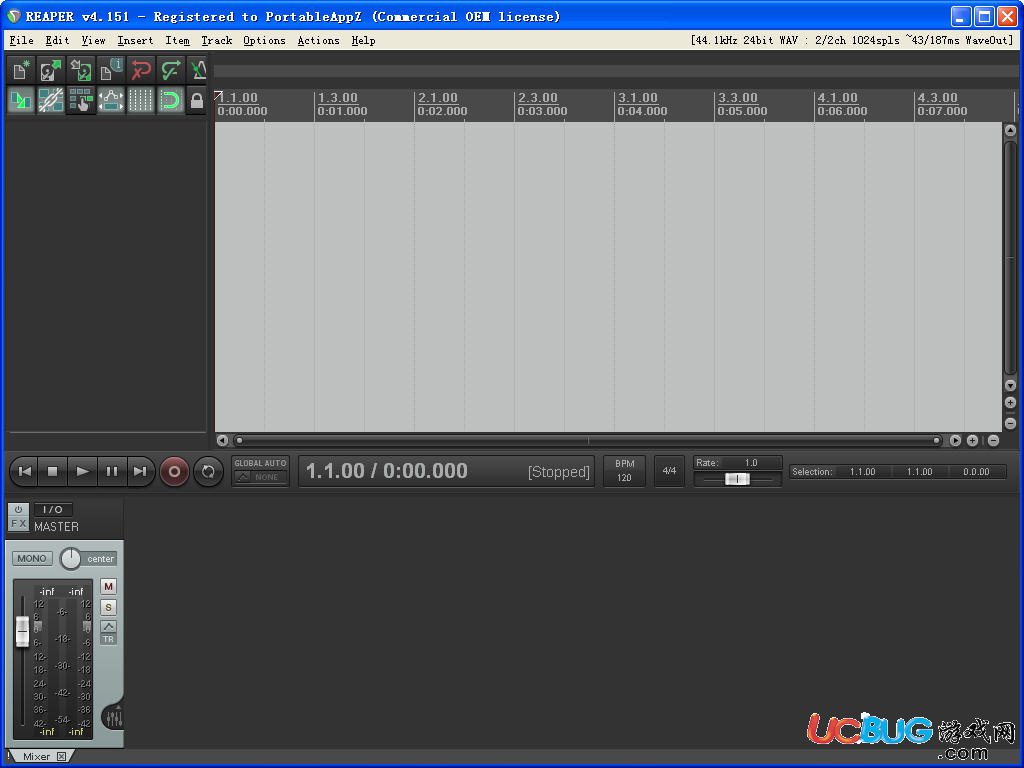The image size is (1024, 768).
Task: Open the master I/O routing button
Action: pyautogui.click(x=53, y=509)
